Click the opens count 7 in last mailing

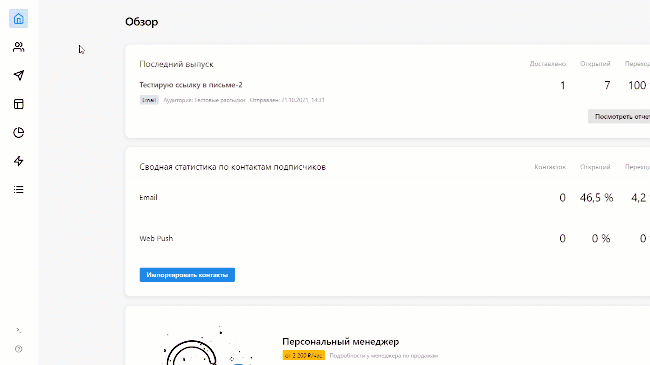click(607, 85)
